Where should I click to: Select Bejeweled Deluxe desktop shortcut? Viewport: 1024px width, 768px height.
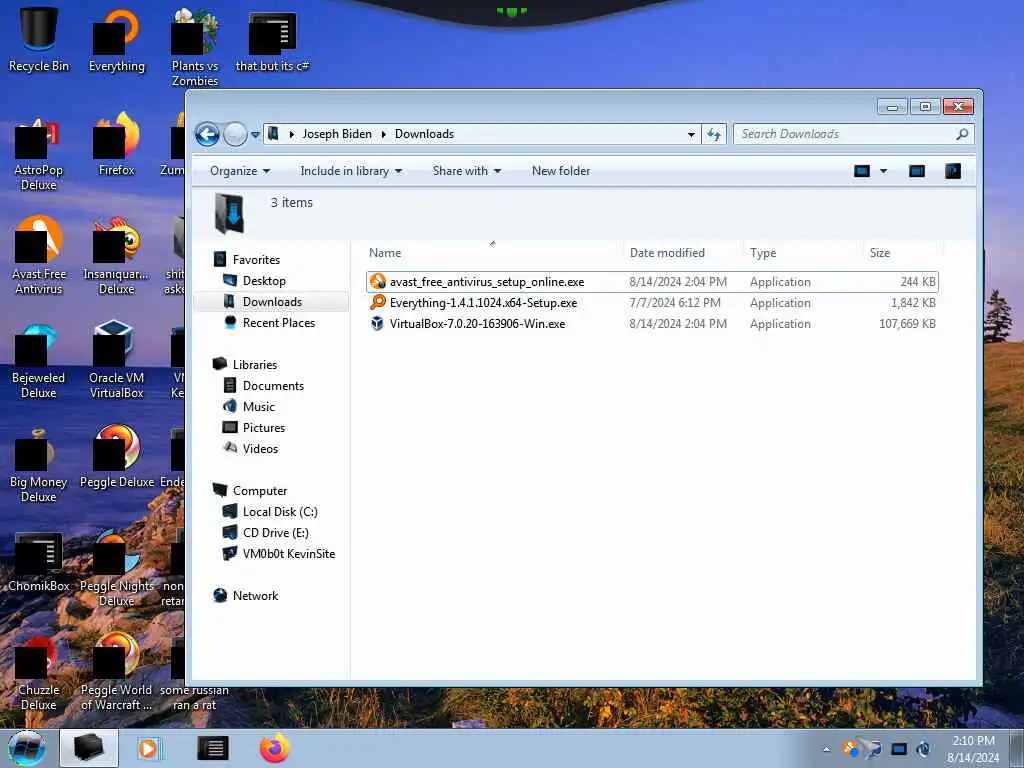click(39, 359)
